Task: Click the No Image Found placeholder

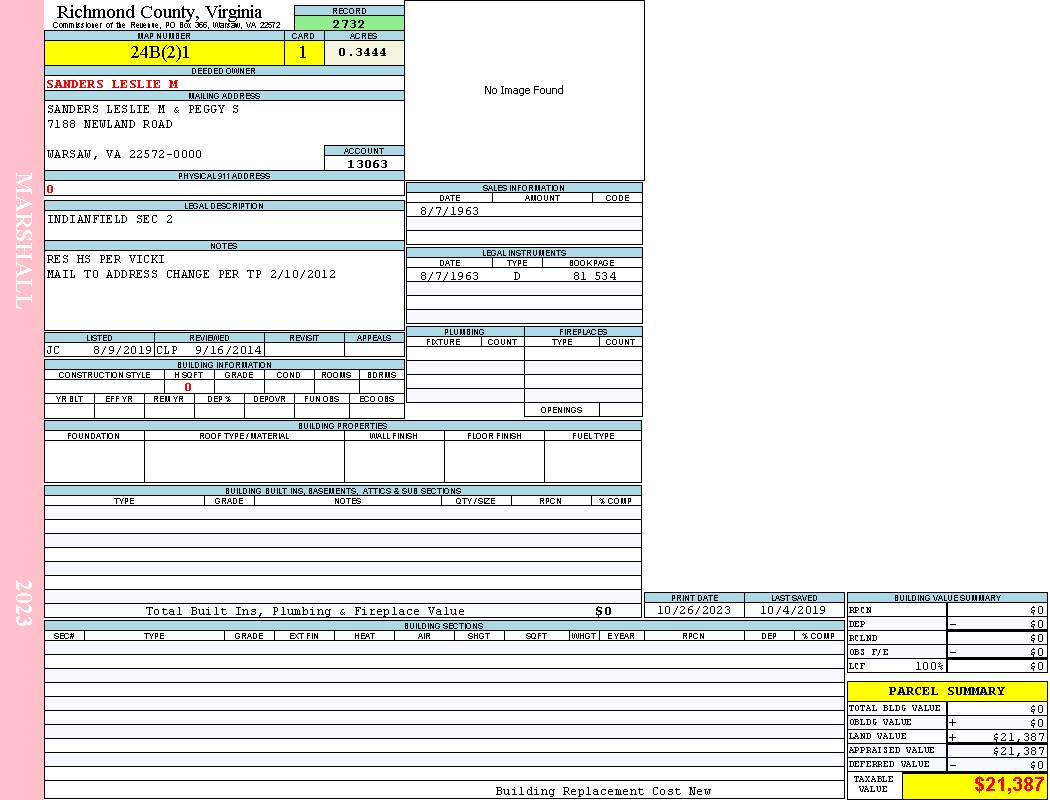Action: point(524,91)
